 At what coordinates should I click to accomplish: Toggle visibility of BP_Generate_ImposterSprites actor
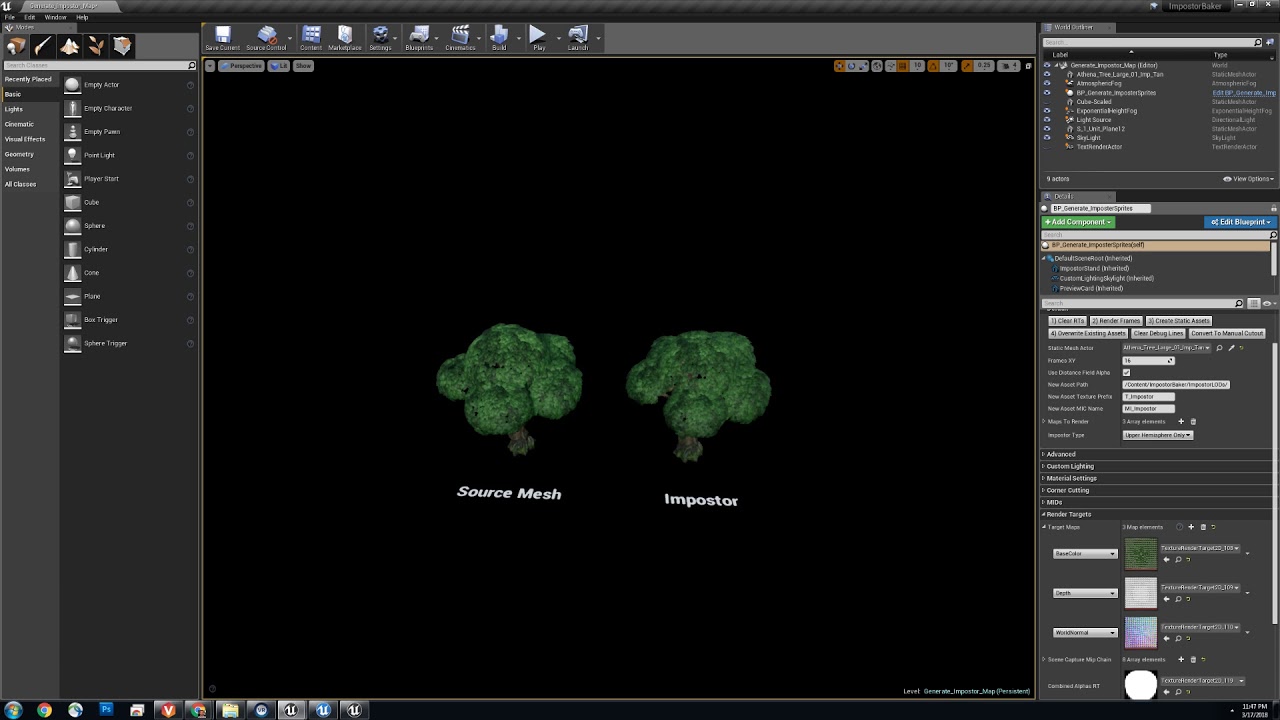(x=1047, y=92)
